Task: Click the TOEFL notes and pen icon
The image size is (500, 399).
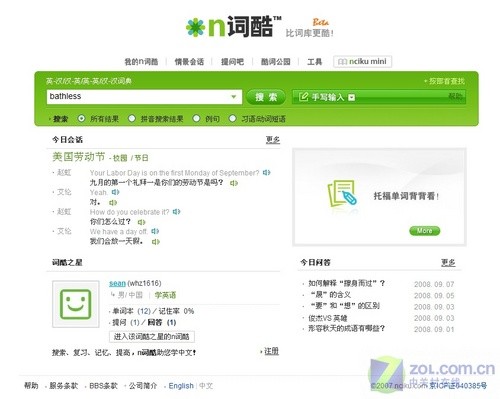Action: (342, 193)
